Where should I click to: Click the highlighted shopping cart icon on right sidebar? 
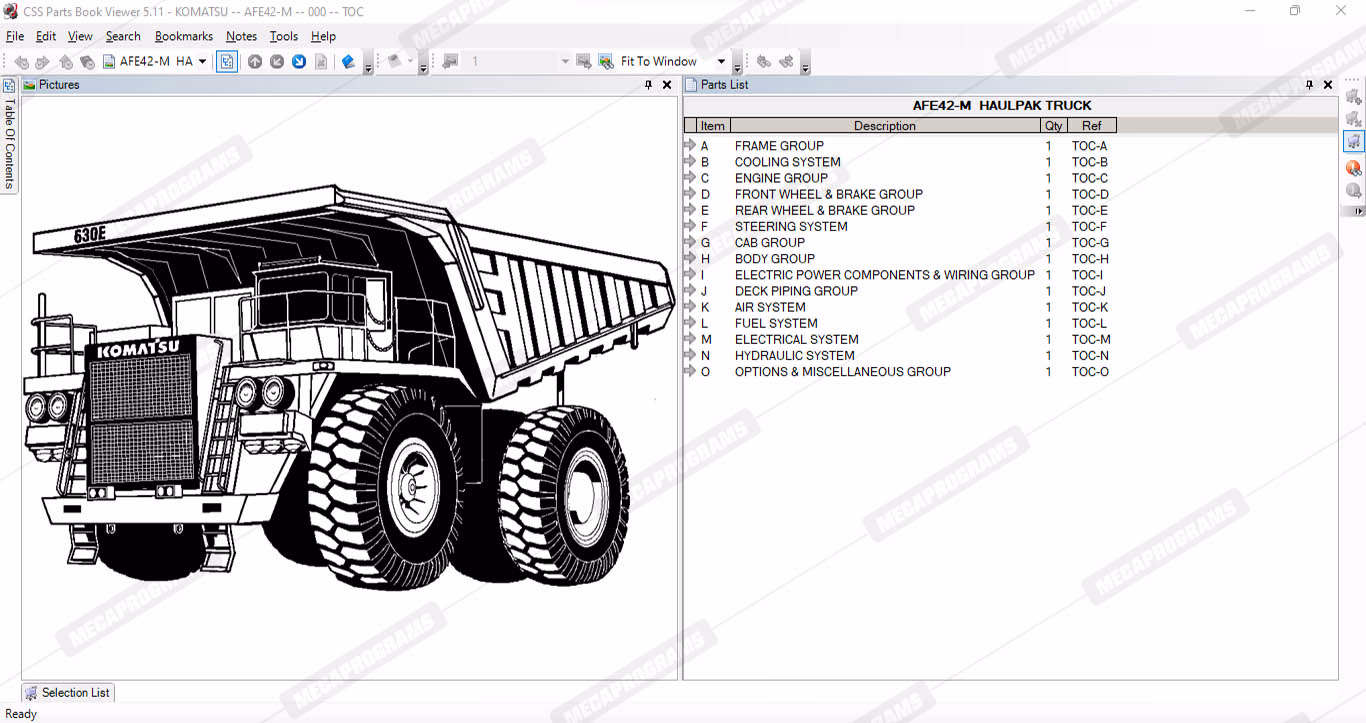[1353, 141]
